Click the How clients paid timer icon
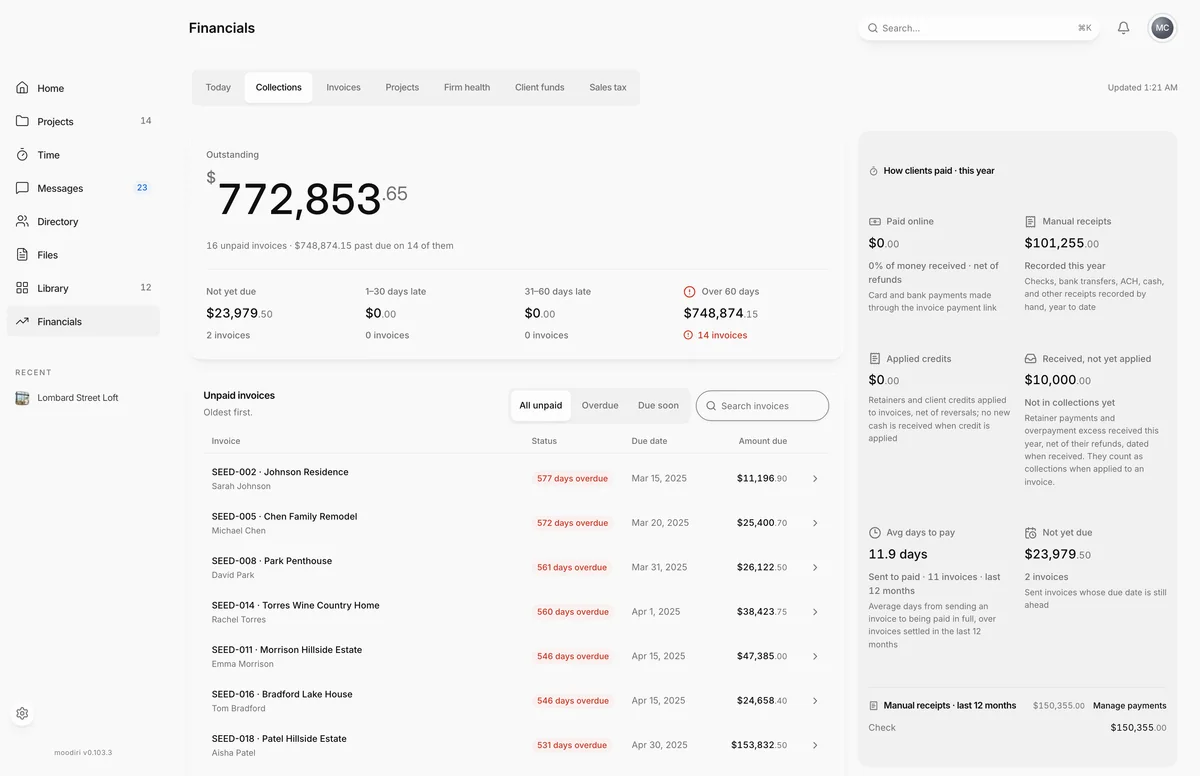 pos(873,171)
